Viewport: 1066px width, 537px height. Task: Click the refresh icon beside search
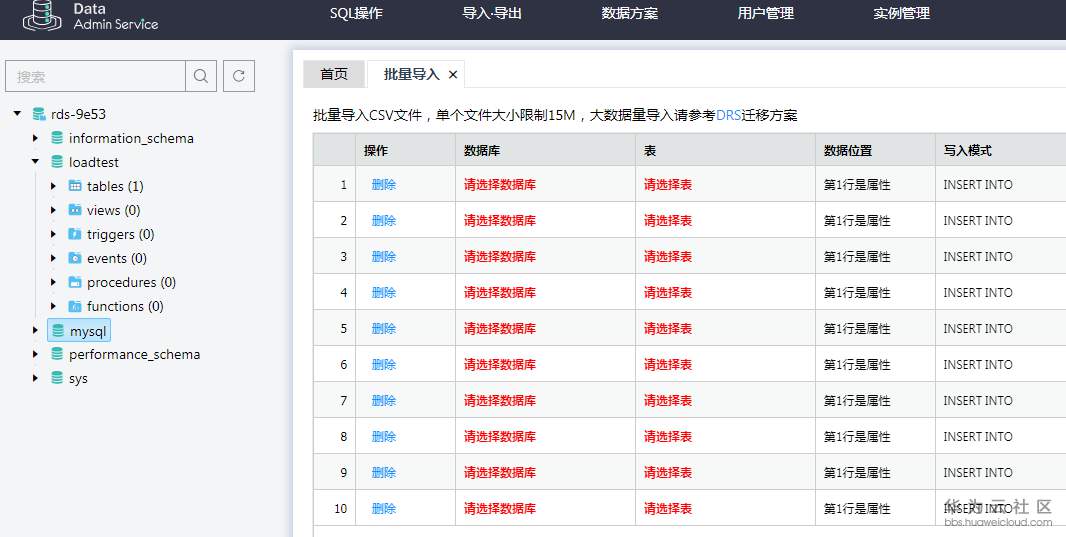(238, 76)
